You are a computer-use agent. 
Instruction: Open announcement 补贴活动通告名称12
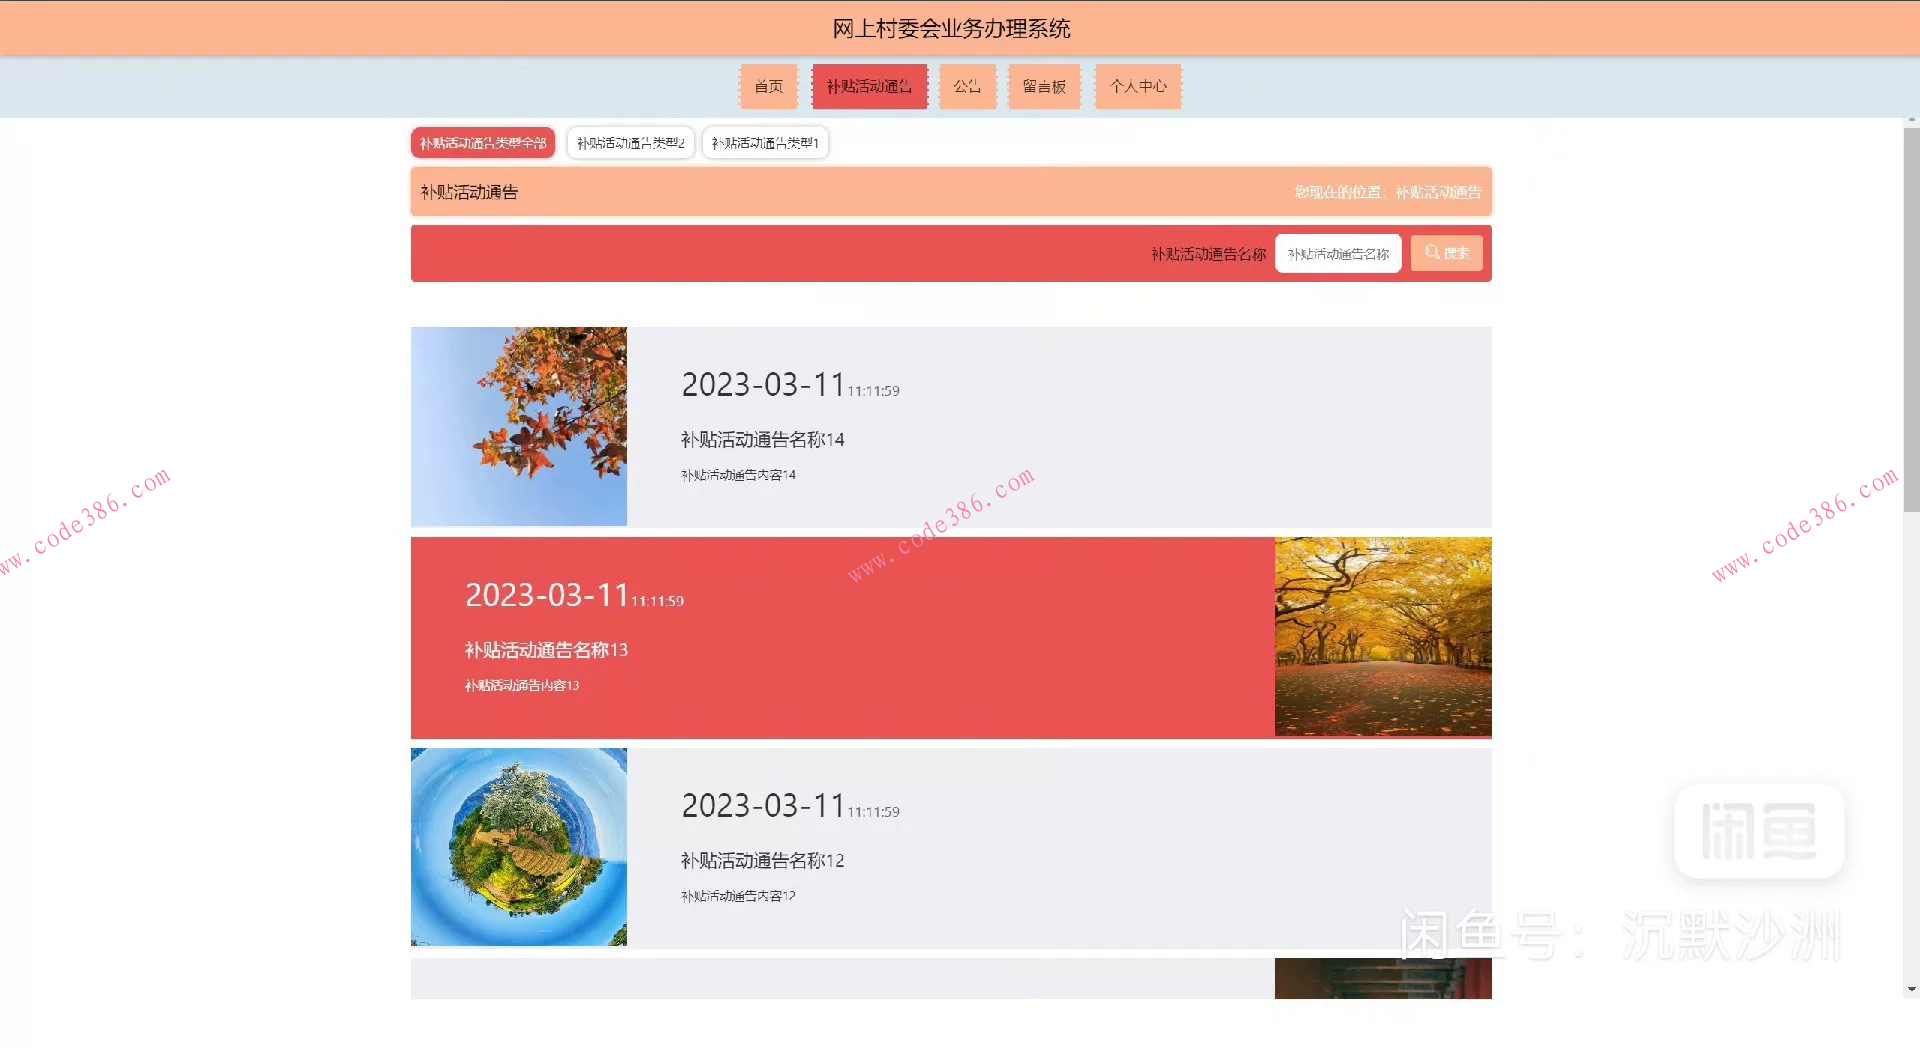(761, 860)
